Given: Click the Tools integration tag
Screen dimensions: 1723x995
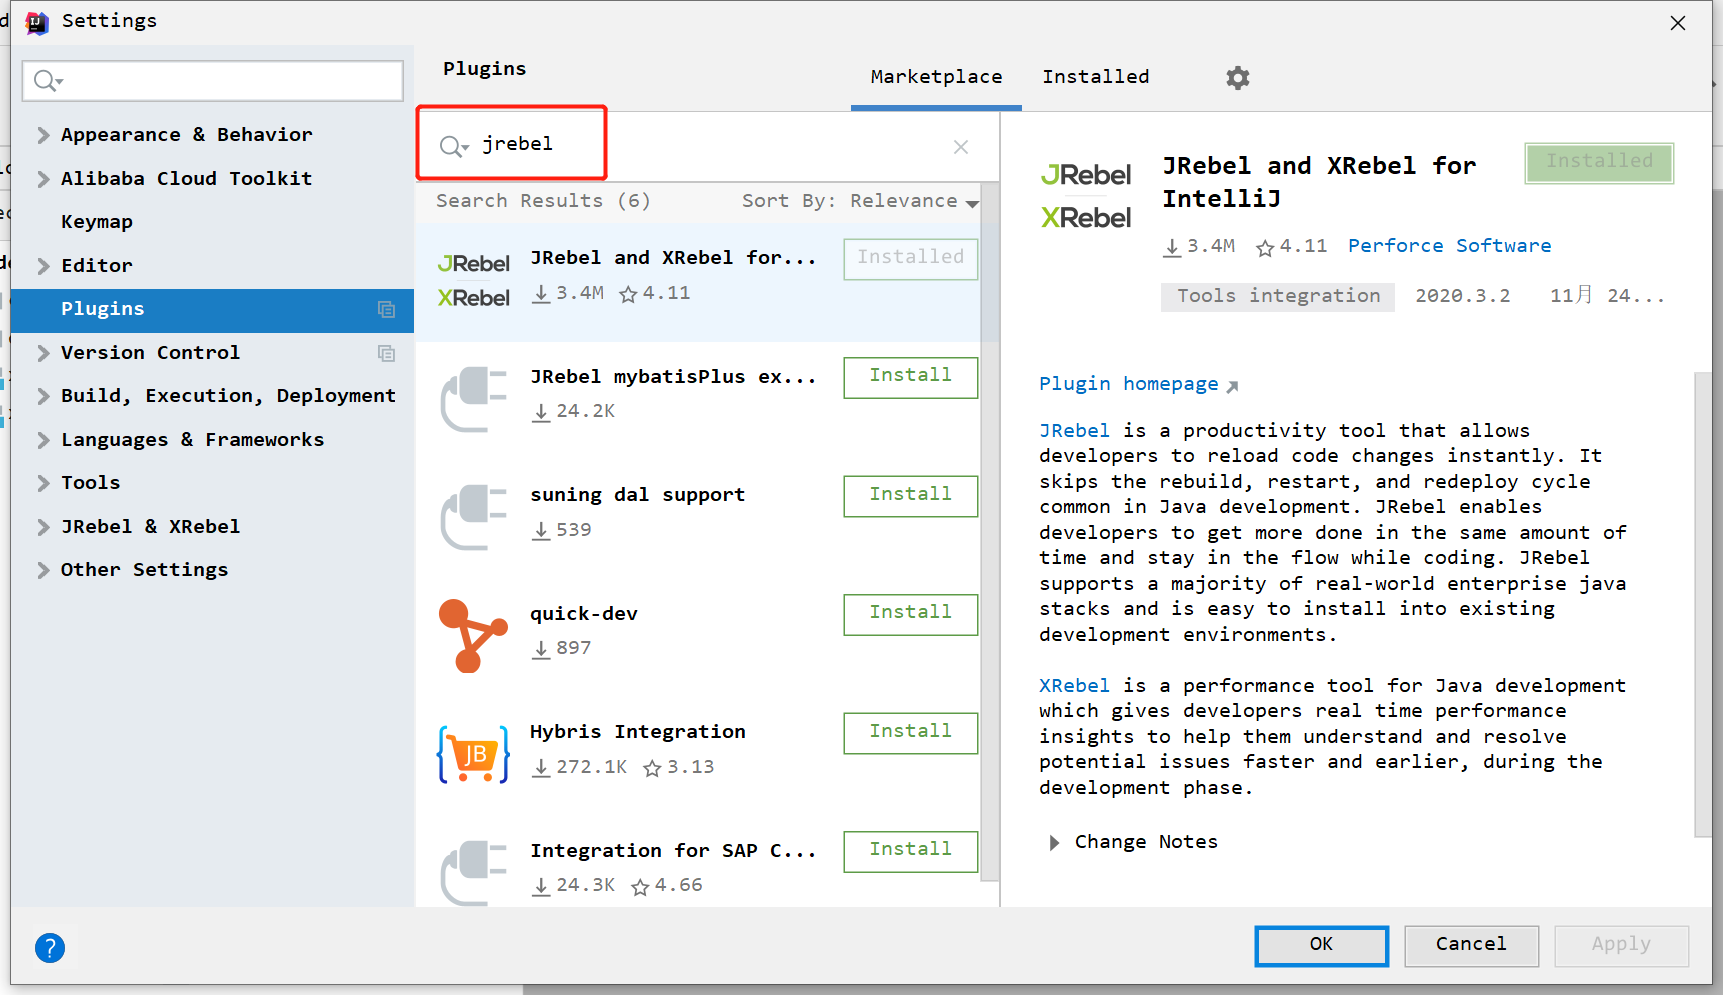Looking at the screenshot, I should (1278, 296).
